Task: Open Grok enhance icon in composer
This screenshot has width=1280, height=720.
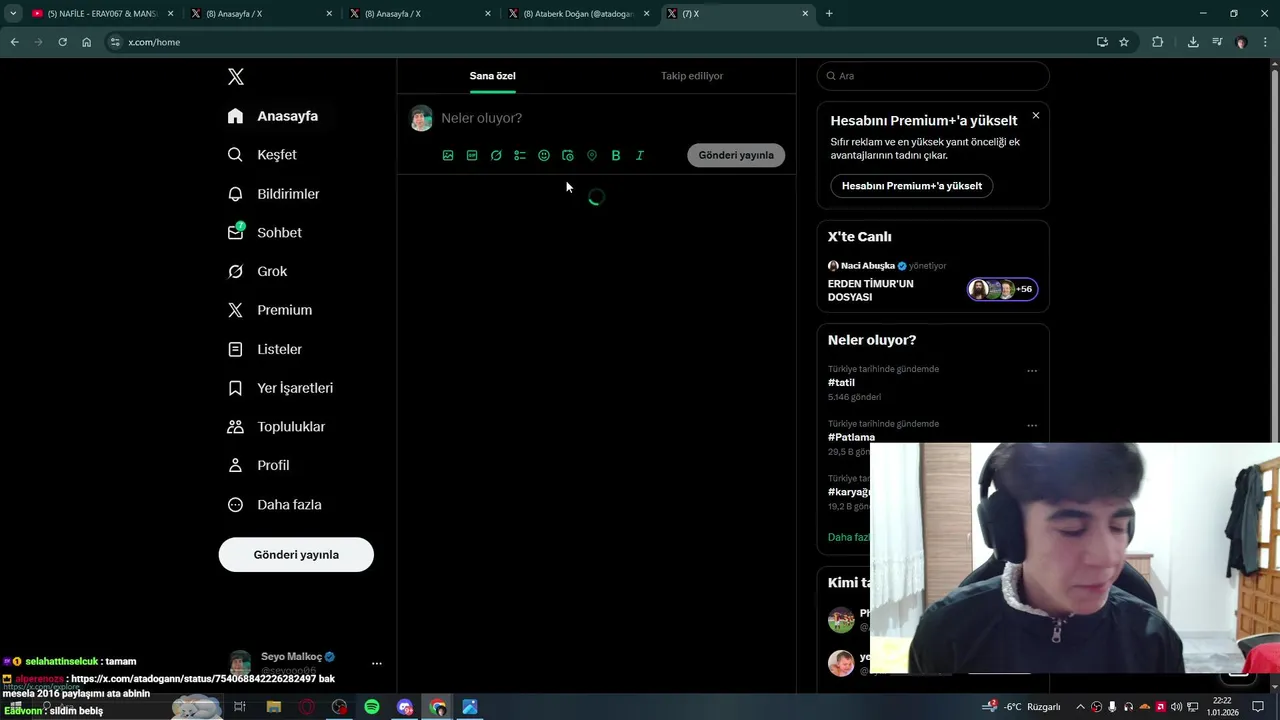Action: point(496,155)
